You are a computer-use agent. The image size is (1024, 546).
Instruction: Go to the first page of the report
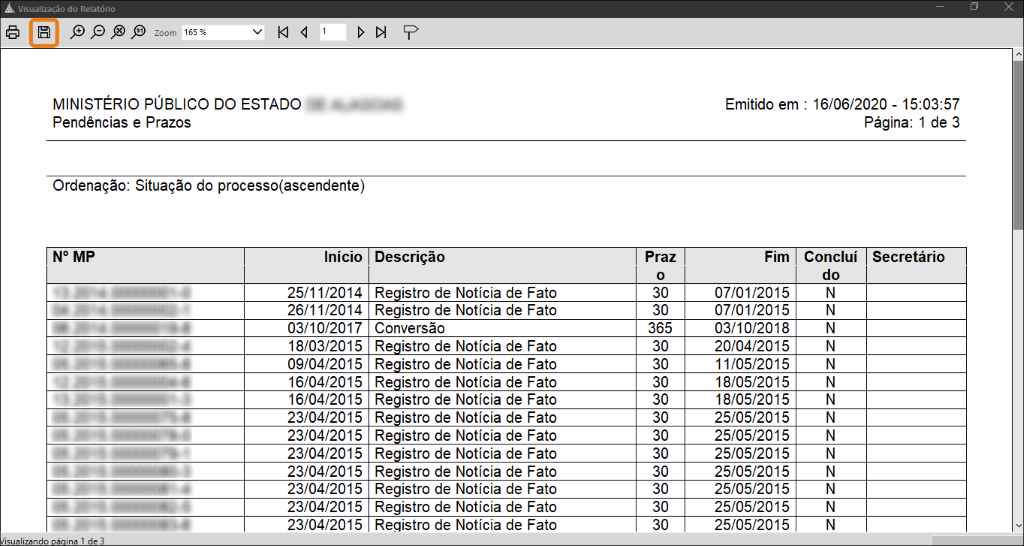(x=283, y=32)
